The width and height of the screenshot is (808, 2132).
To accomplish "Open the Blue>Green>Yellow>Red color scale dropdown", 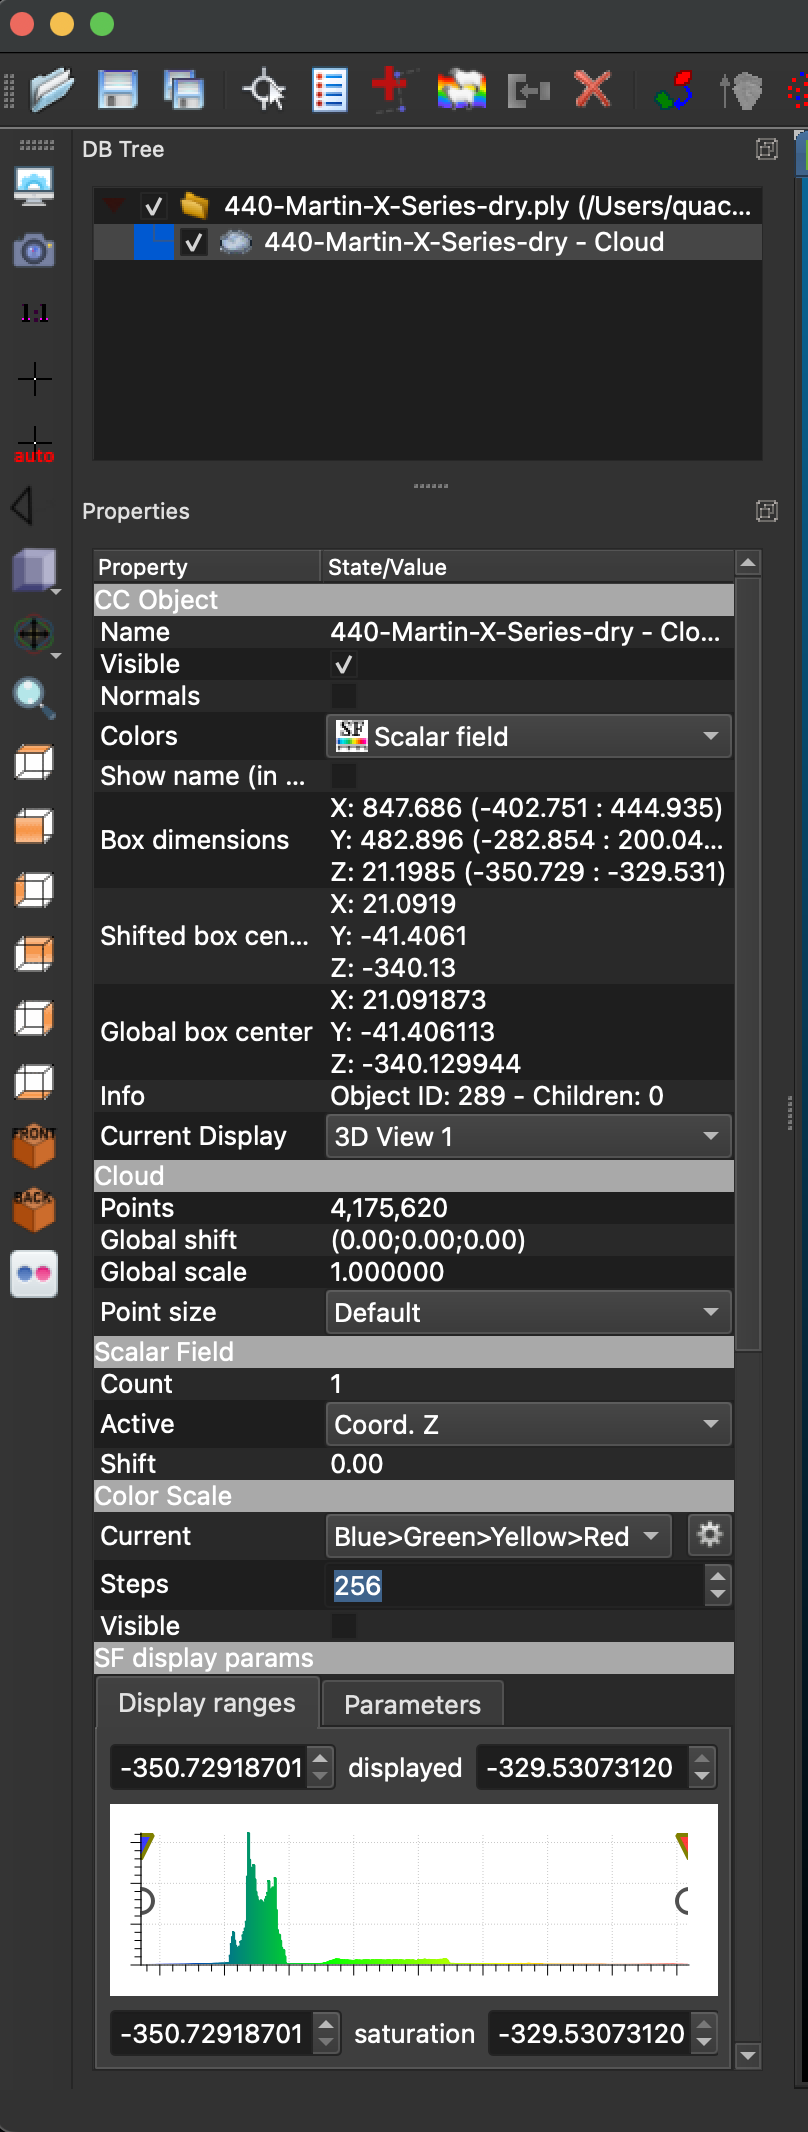I will pyautogui.click(x=499, y=1536).
